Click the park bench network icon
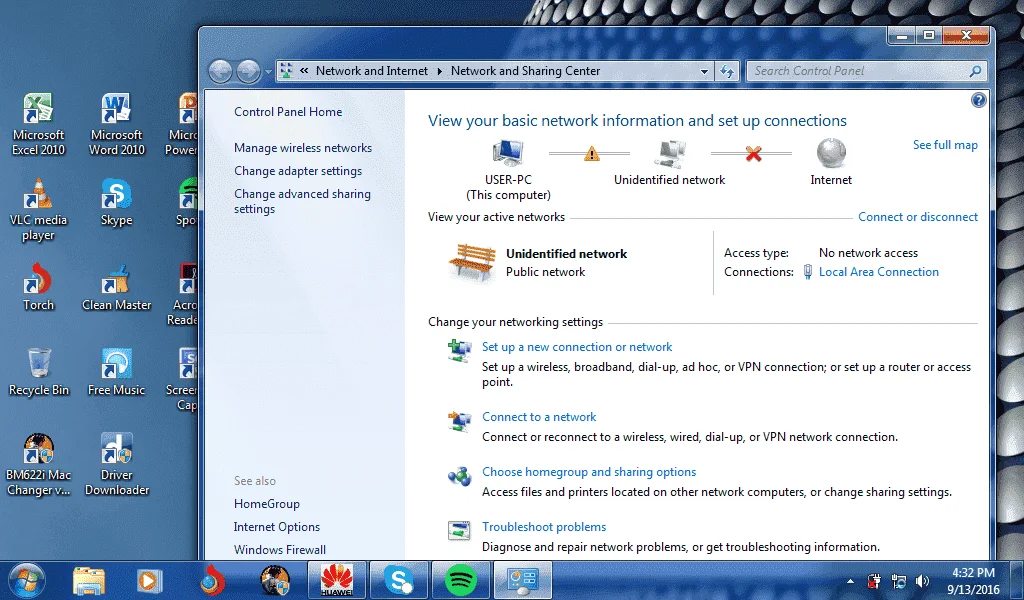 pos(472,262)
